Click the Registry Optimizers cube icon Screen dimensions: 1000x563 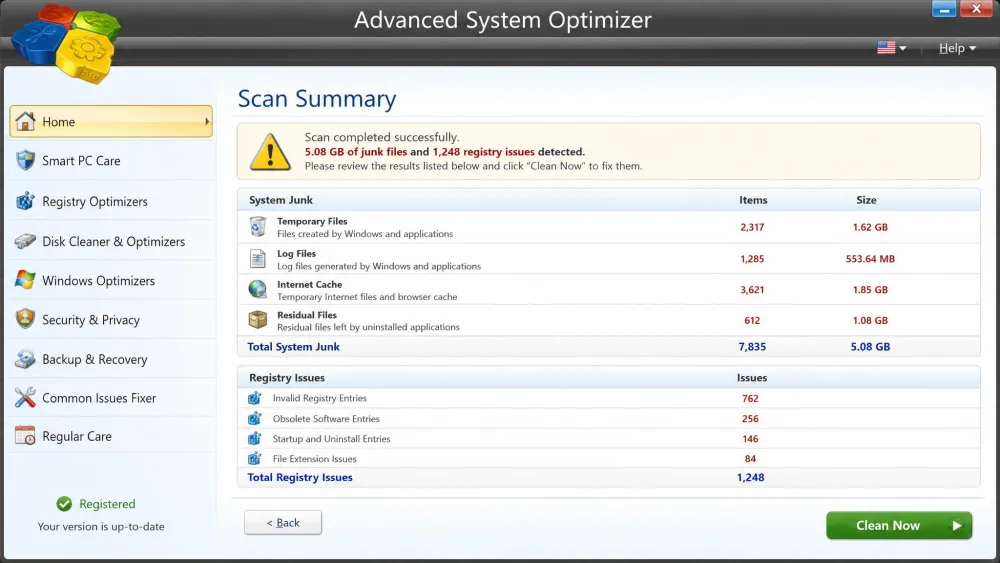[x=26, y=201]
